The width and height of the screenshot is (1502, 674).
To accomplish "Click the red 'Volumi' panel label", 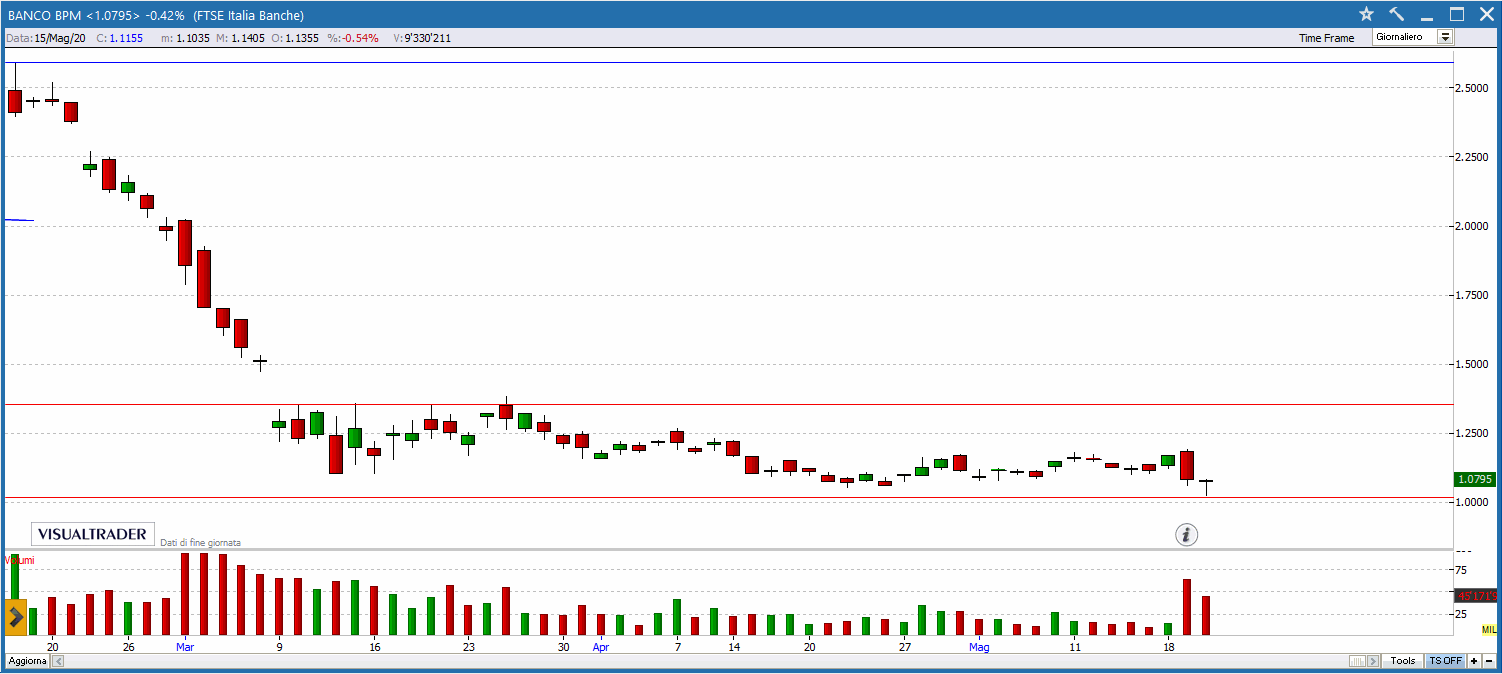I will (x=20, y=560).
